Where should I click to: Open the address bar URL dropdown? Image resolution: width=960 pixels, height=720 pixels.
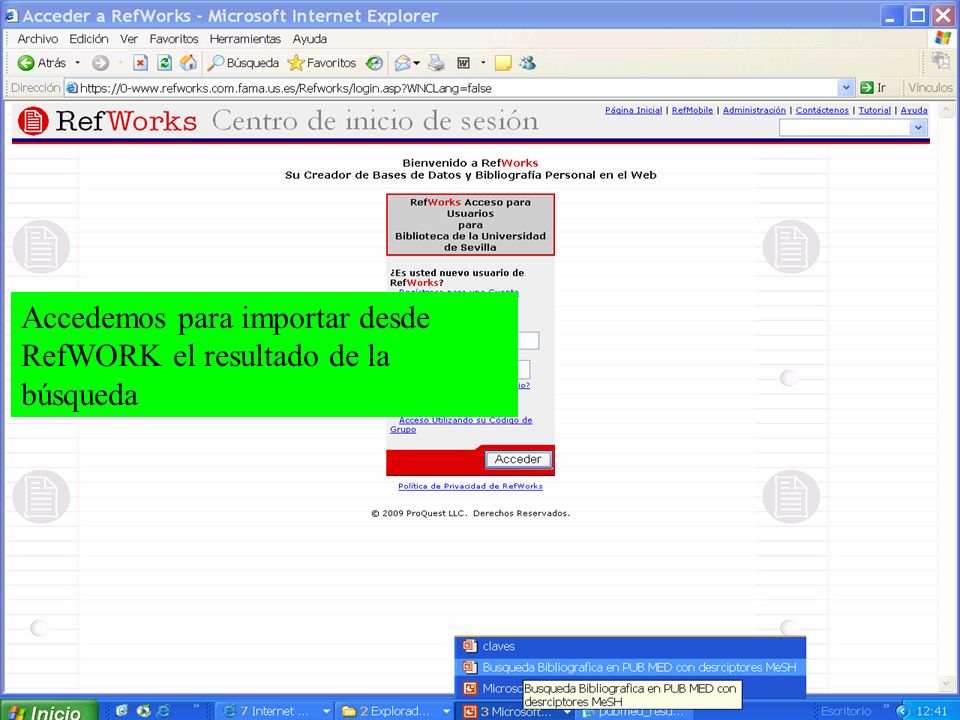(x=846, y=88)
